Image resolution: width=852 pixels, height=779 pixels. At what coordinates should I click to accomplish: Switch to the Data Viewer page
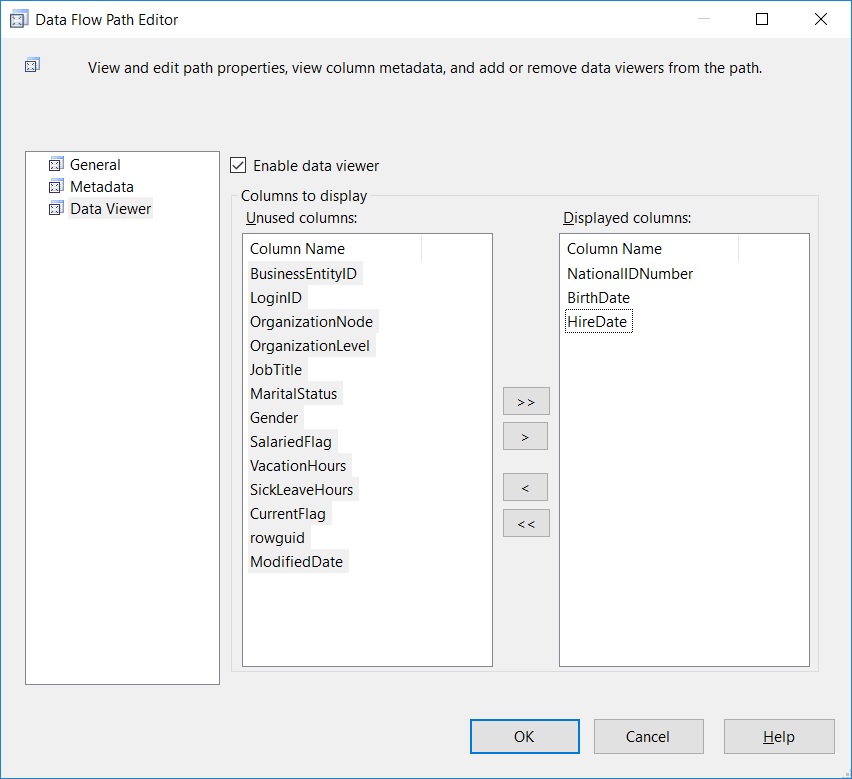pyautogui.click(x=110, y=209)
